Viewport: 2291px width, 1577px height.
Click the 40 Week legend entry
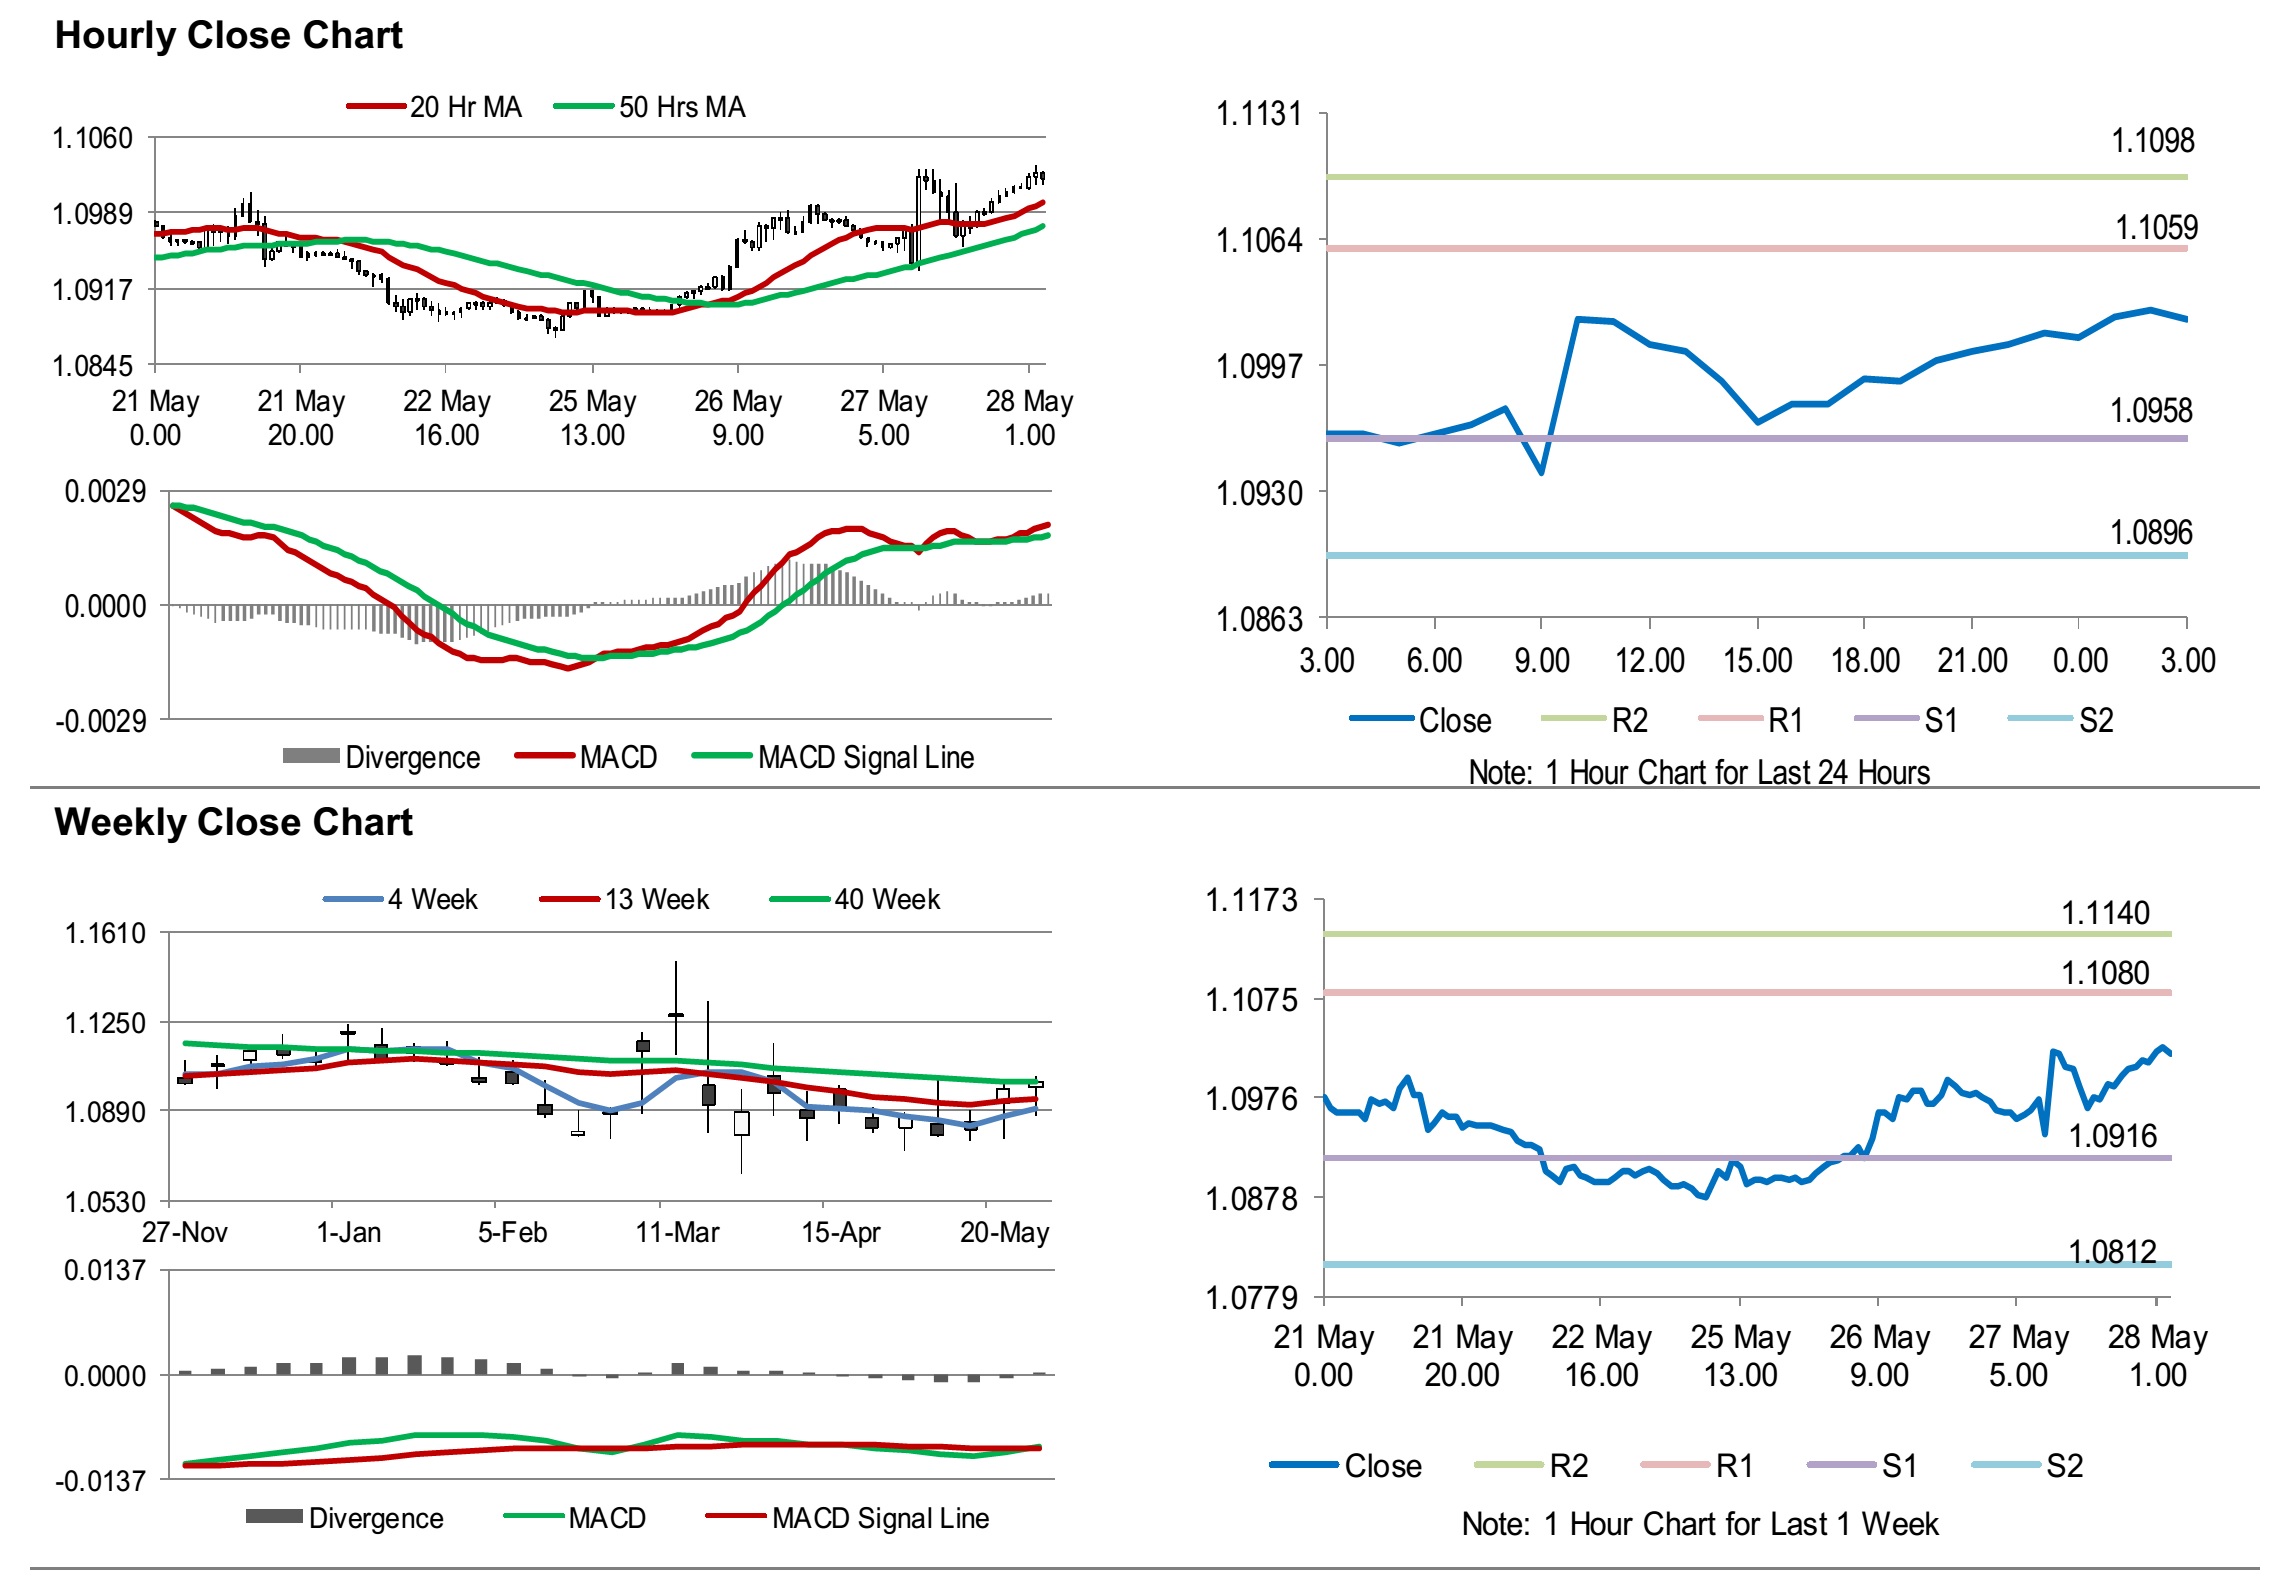click(x=886, y=899)
